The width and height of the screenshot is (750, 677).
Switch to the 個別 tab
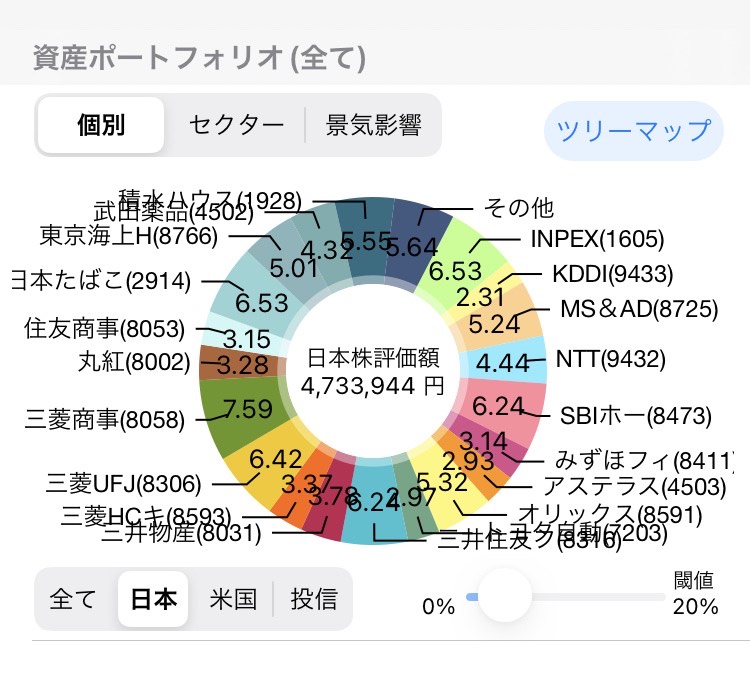[101, 126]
